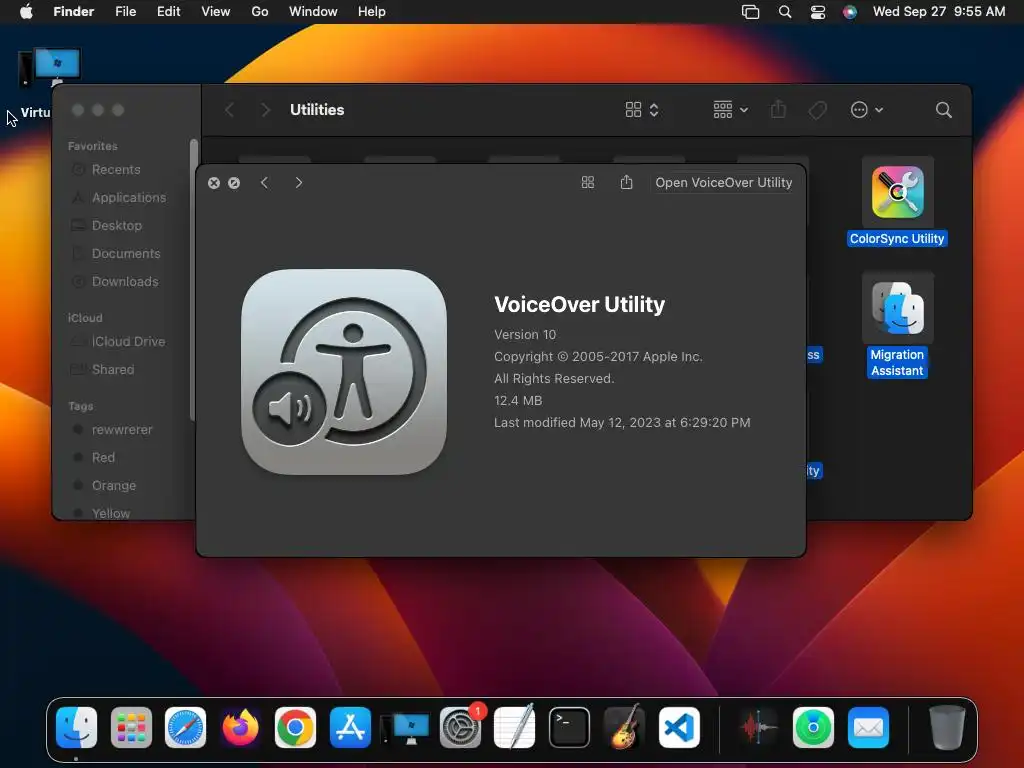Screen dimensions: 1024x768
Task: Select the ColorSync Utility icon in Finder
Action: 898,192
